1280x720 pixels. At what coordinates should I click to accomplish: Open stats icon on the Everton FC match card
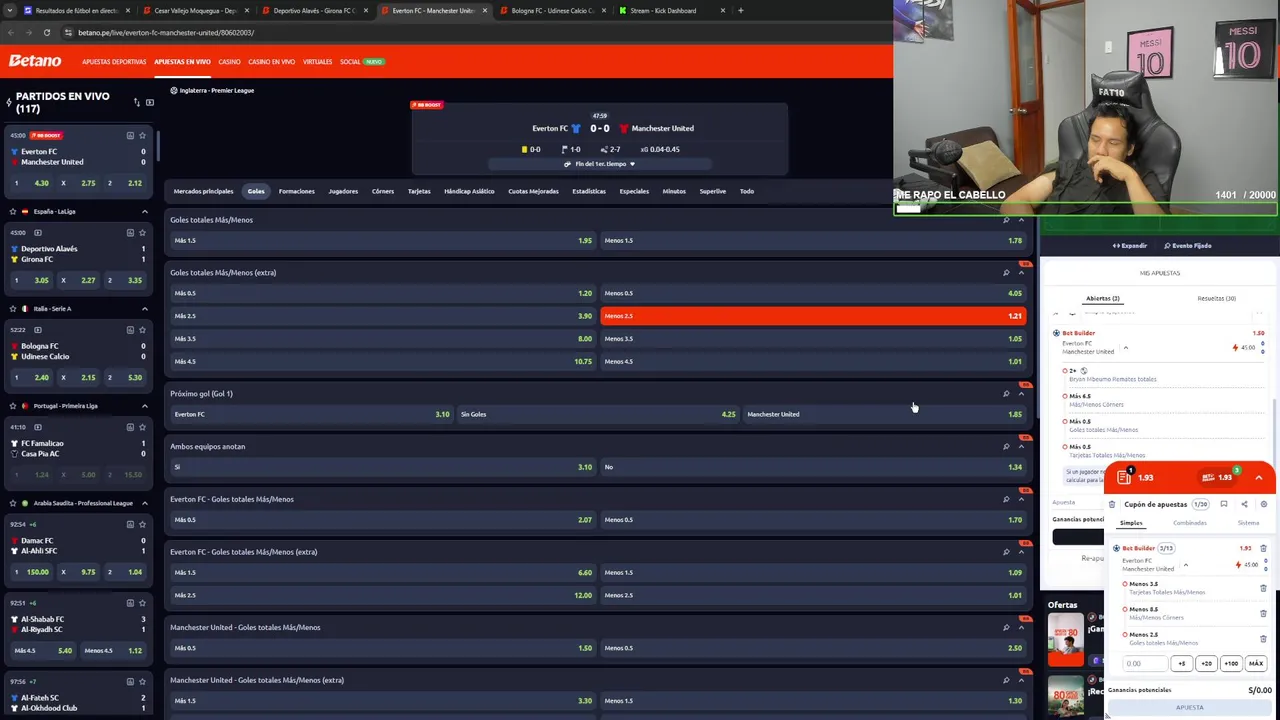[130, 135]
